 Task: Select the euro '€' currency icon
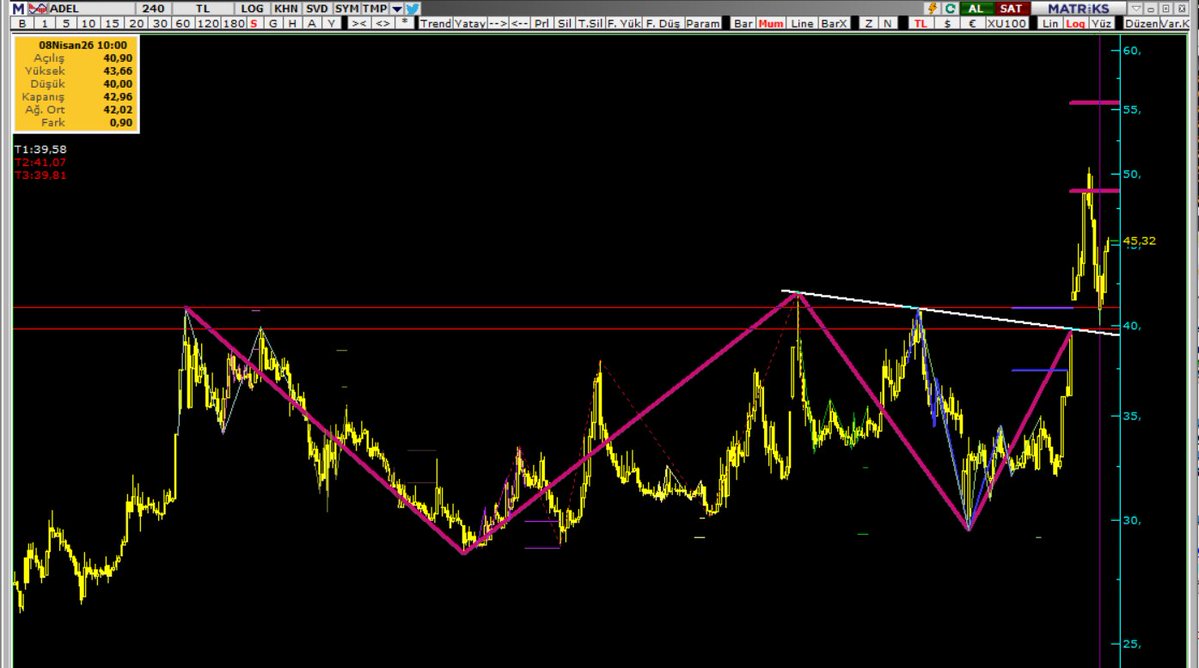pos(972,24)
